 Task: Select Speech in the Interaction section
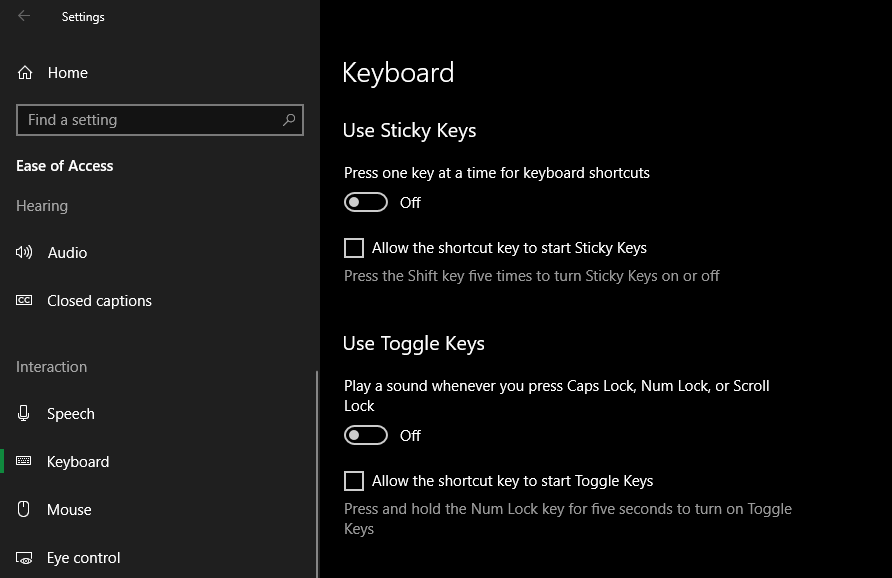[x=70, y=413]
